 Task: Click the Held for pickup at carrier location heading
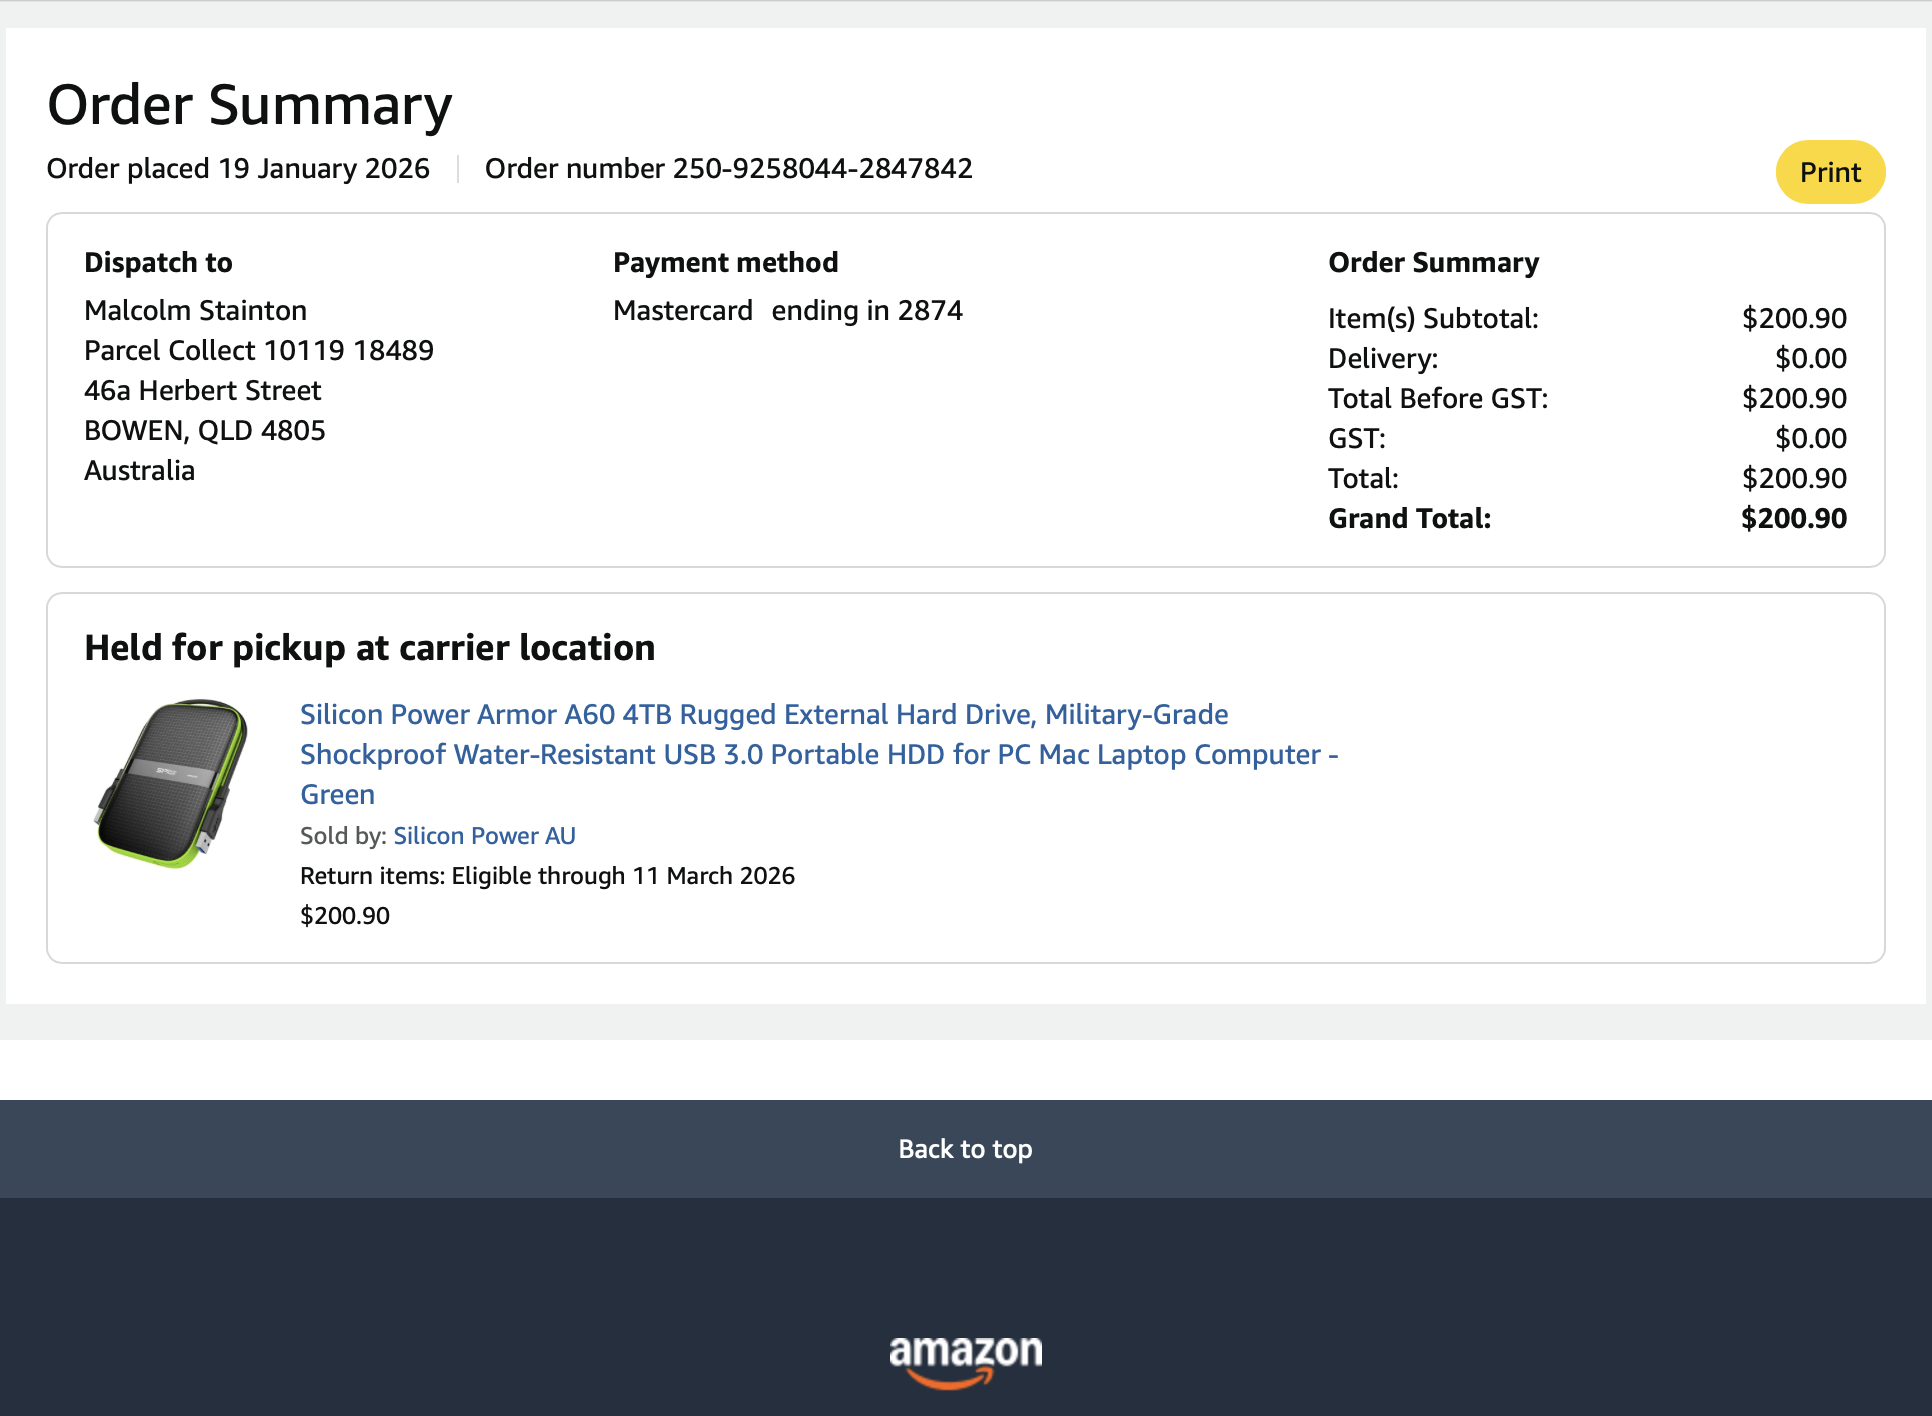pyautogui.click(x=369, y=648)
